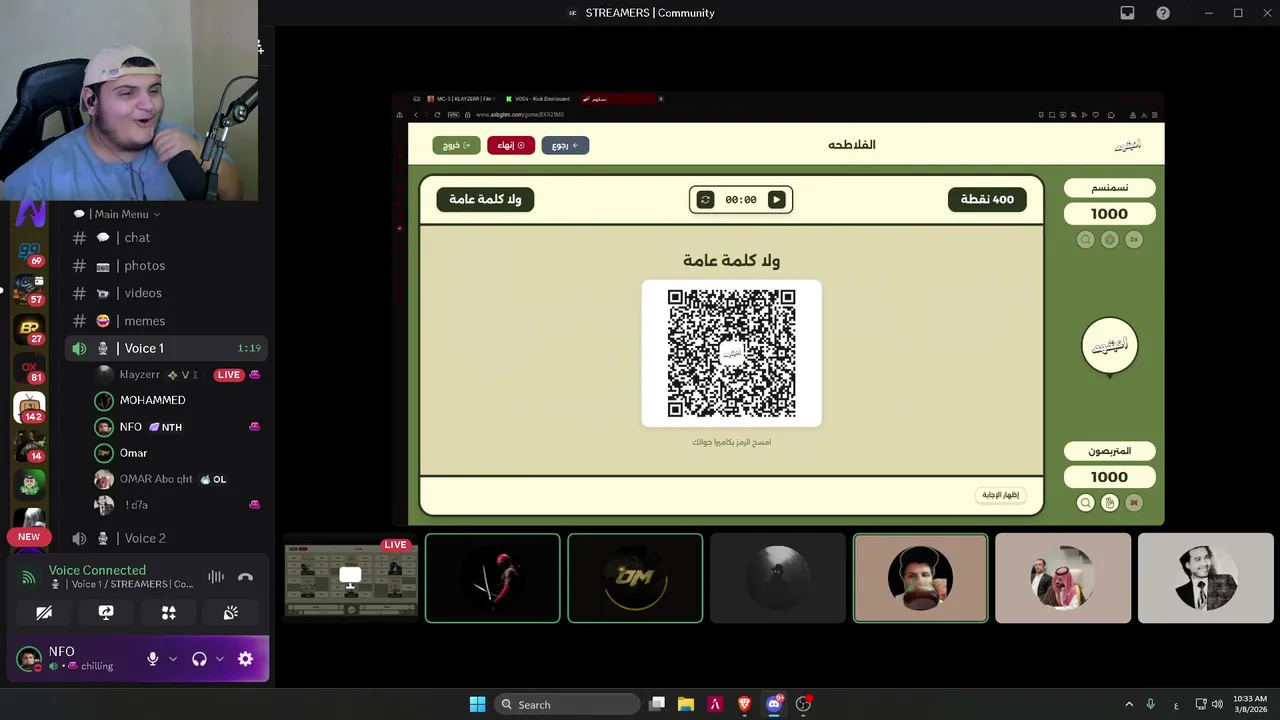
Task: Deafen with headphones icon
Action: (199, 659)
